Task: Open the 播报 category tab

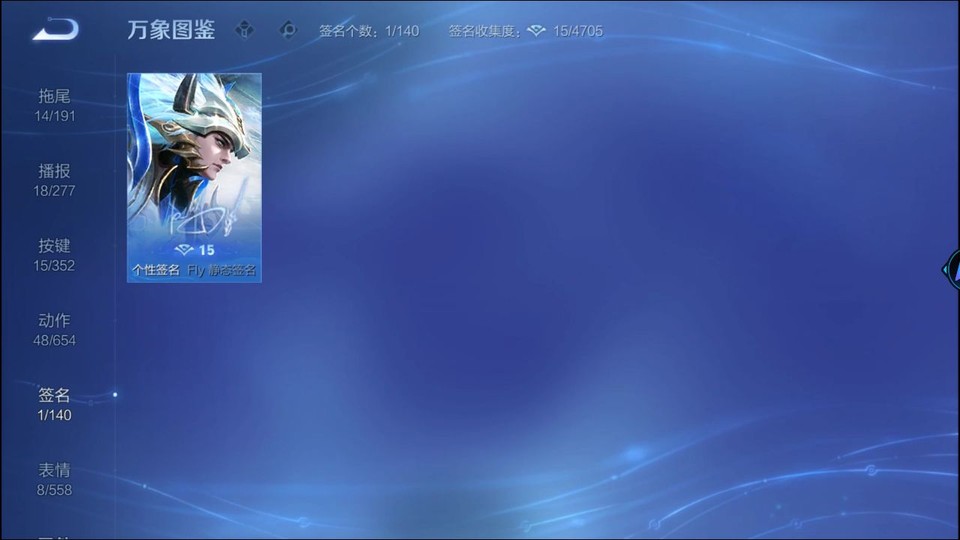Action: pyautogui.click(x=55, y=180)
